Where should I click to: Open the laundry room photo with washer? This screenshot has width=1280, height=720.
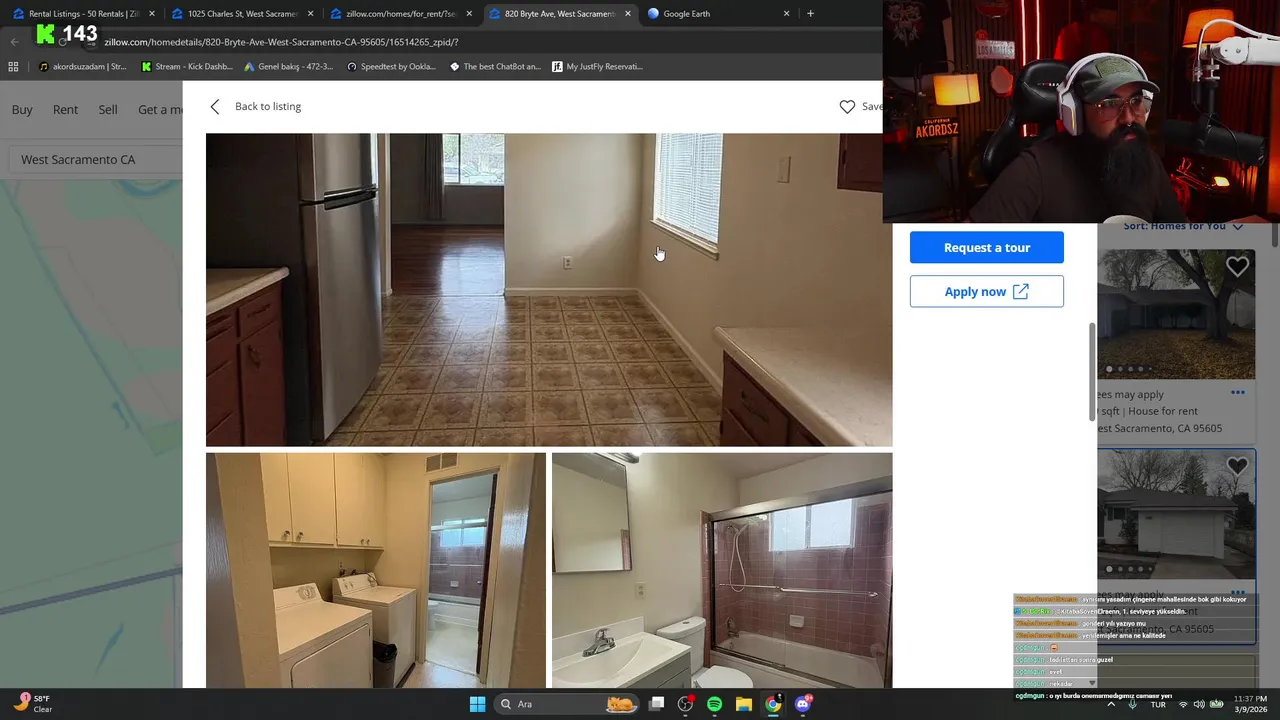tap(376, 570)
